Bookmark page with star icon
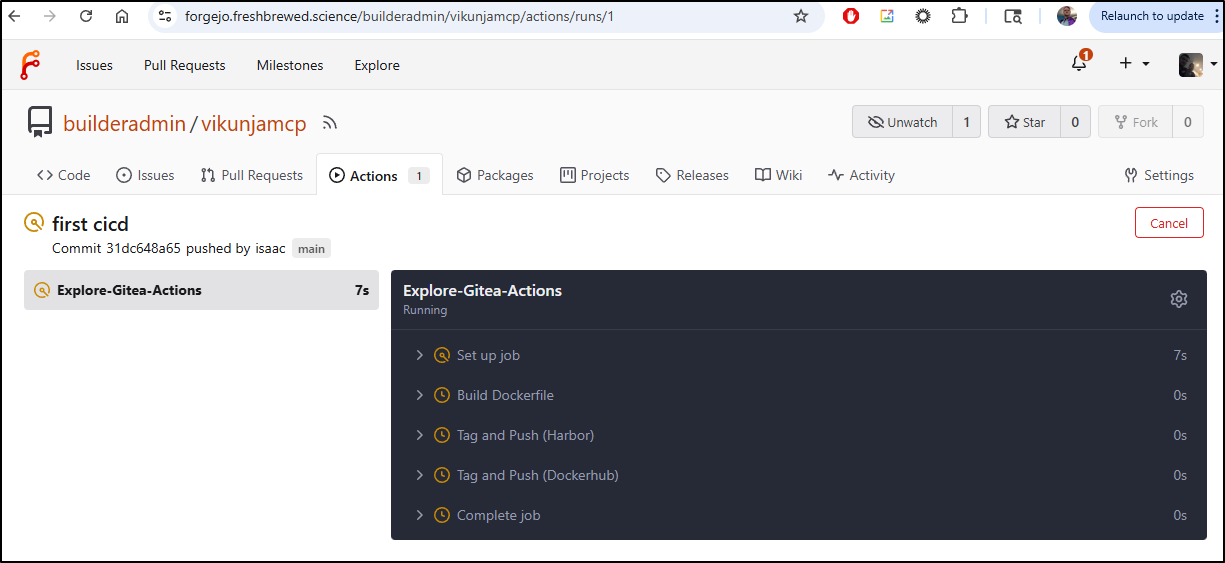1225x563 pixels. [800, 16]
